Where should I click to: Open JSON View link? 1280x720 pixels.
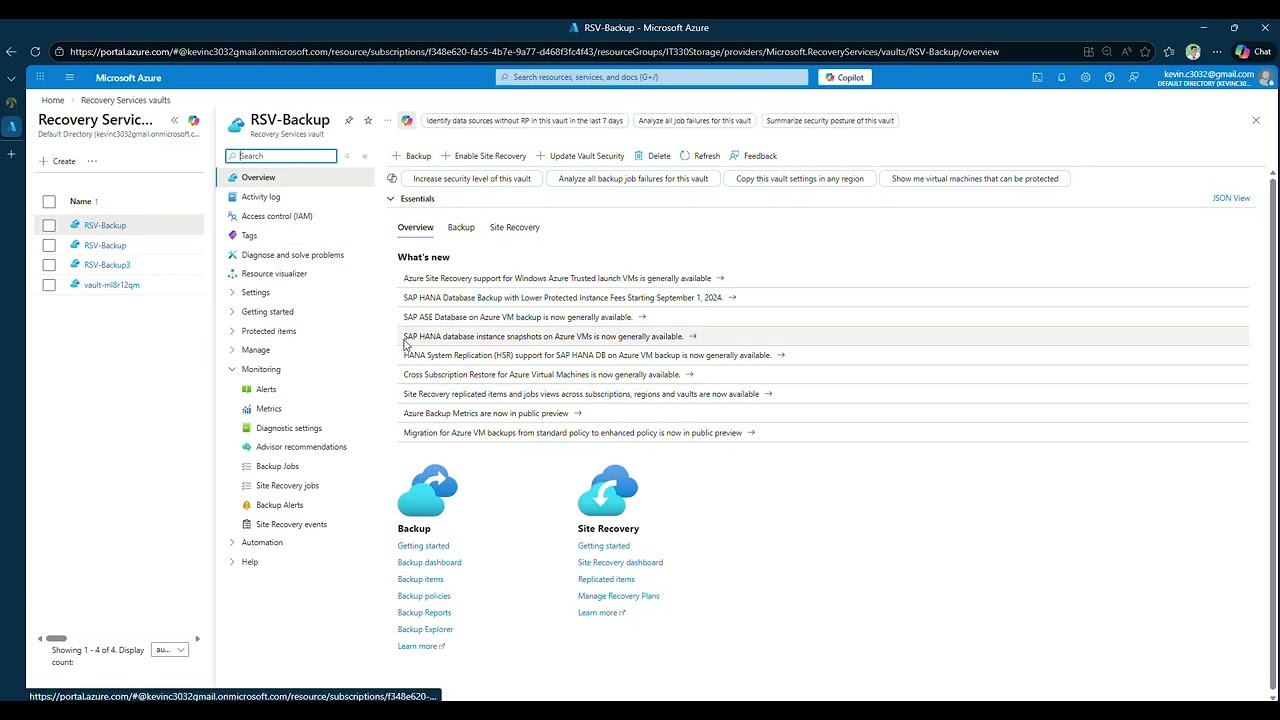pyautogui.click(x=1231, y=198)
